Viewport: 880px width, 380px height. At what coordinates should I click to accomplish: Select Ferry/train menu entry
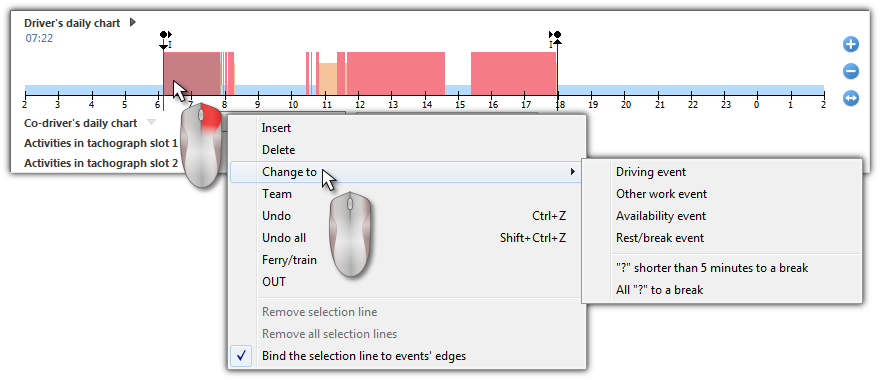click(289, 260)
